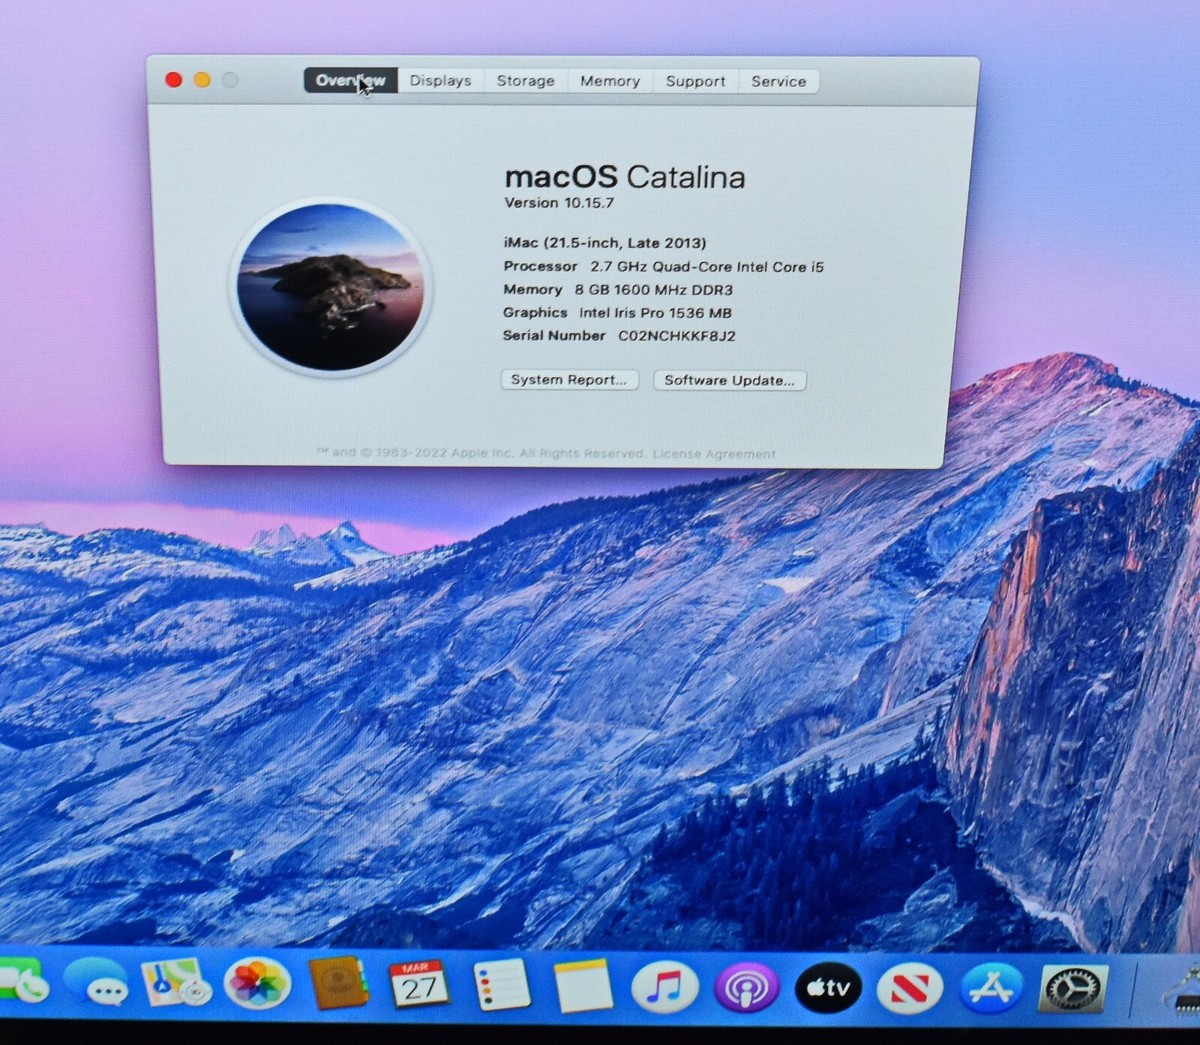The width and height of the screenshot is (1200, 1045).
Task: Click the graphics value "Intel Iris Pro 1536 MB"
Action: [656, 313]
